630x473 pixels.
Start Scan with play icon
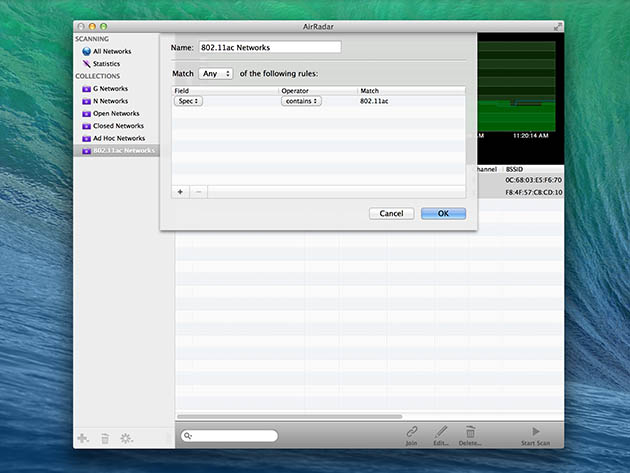pos(536,432)
